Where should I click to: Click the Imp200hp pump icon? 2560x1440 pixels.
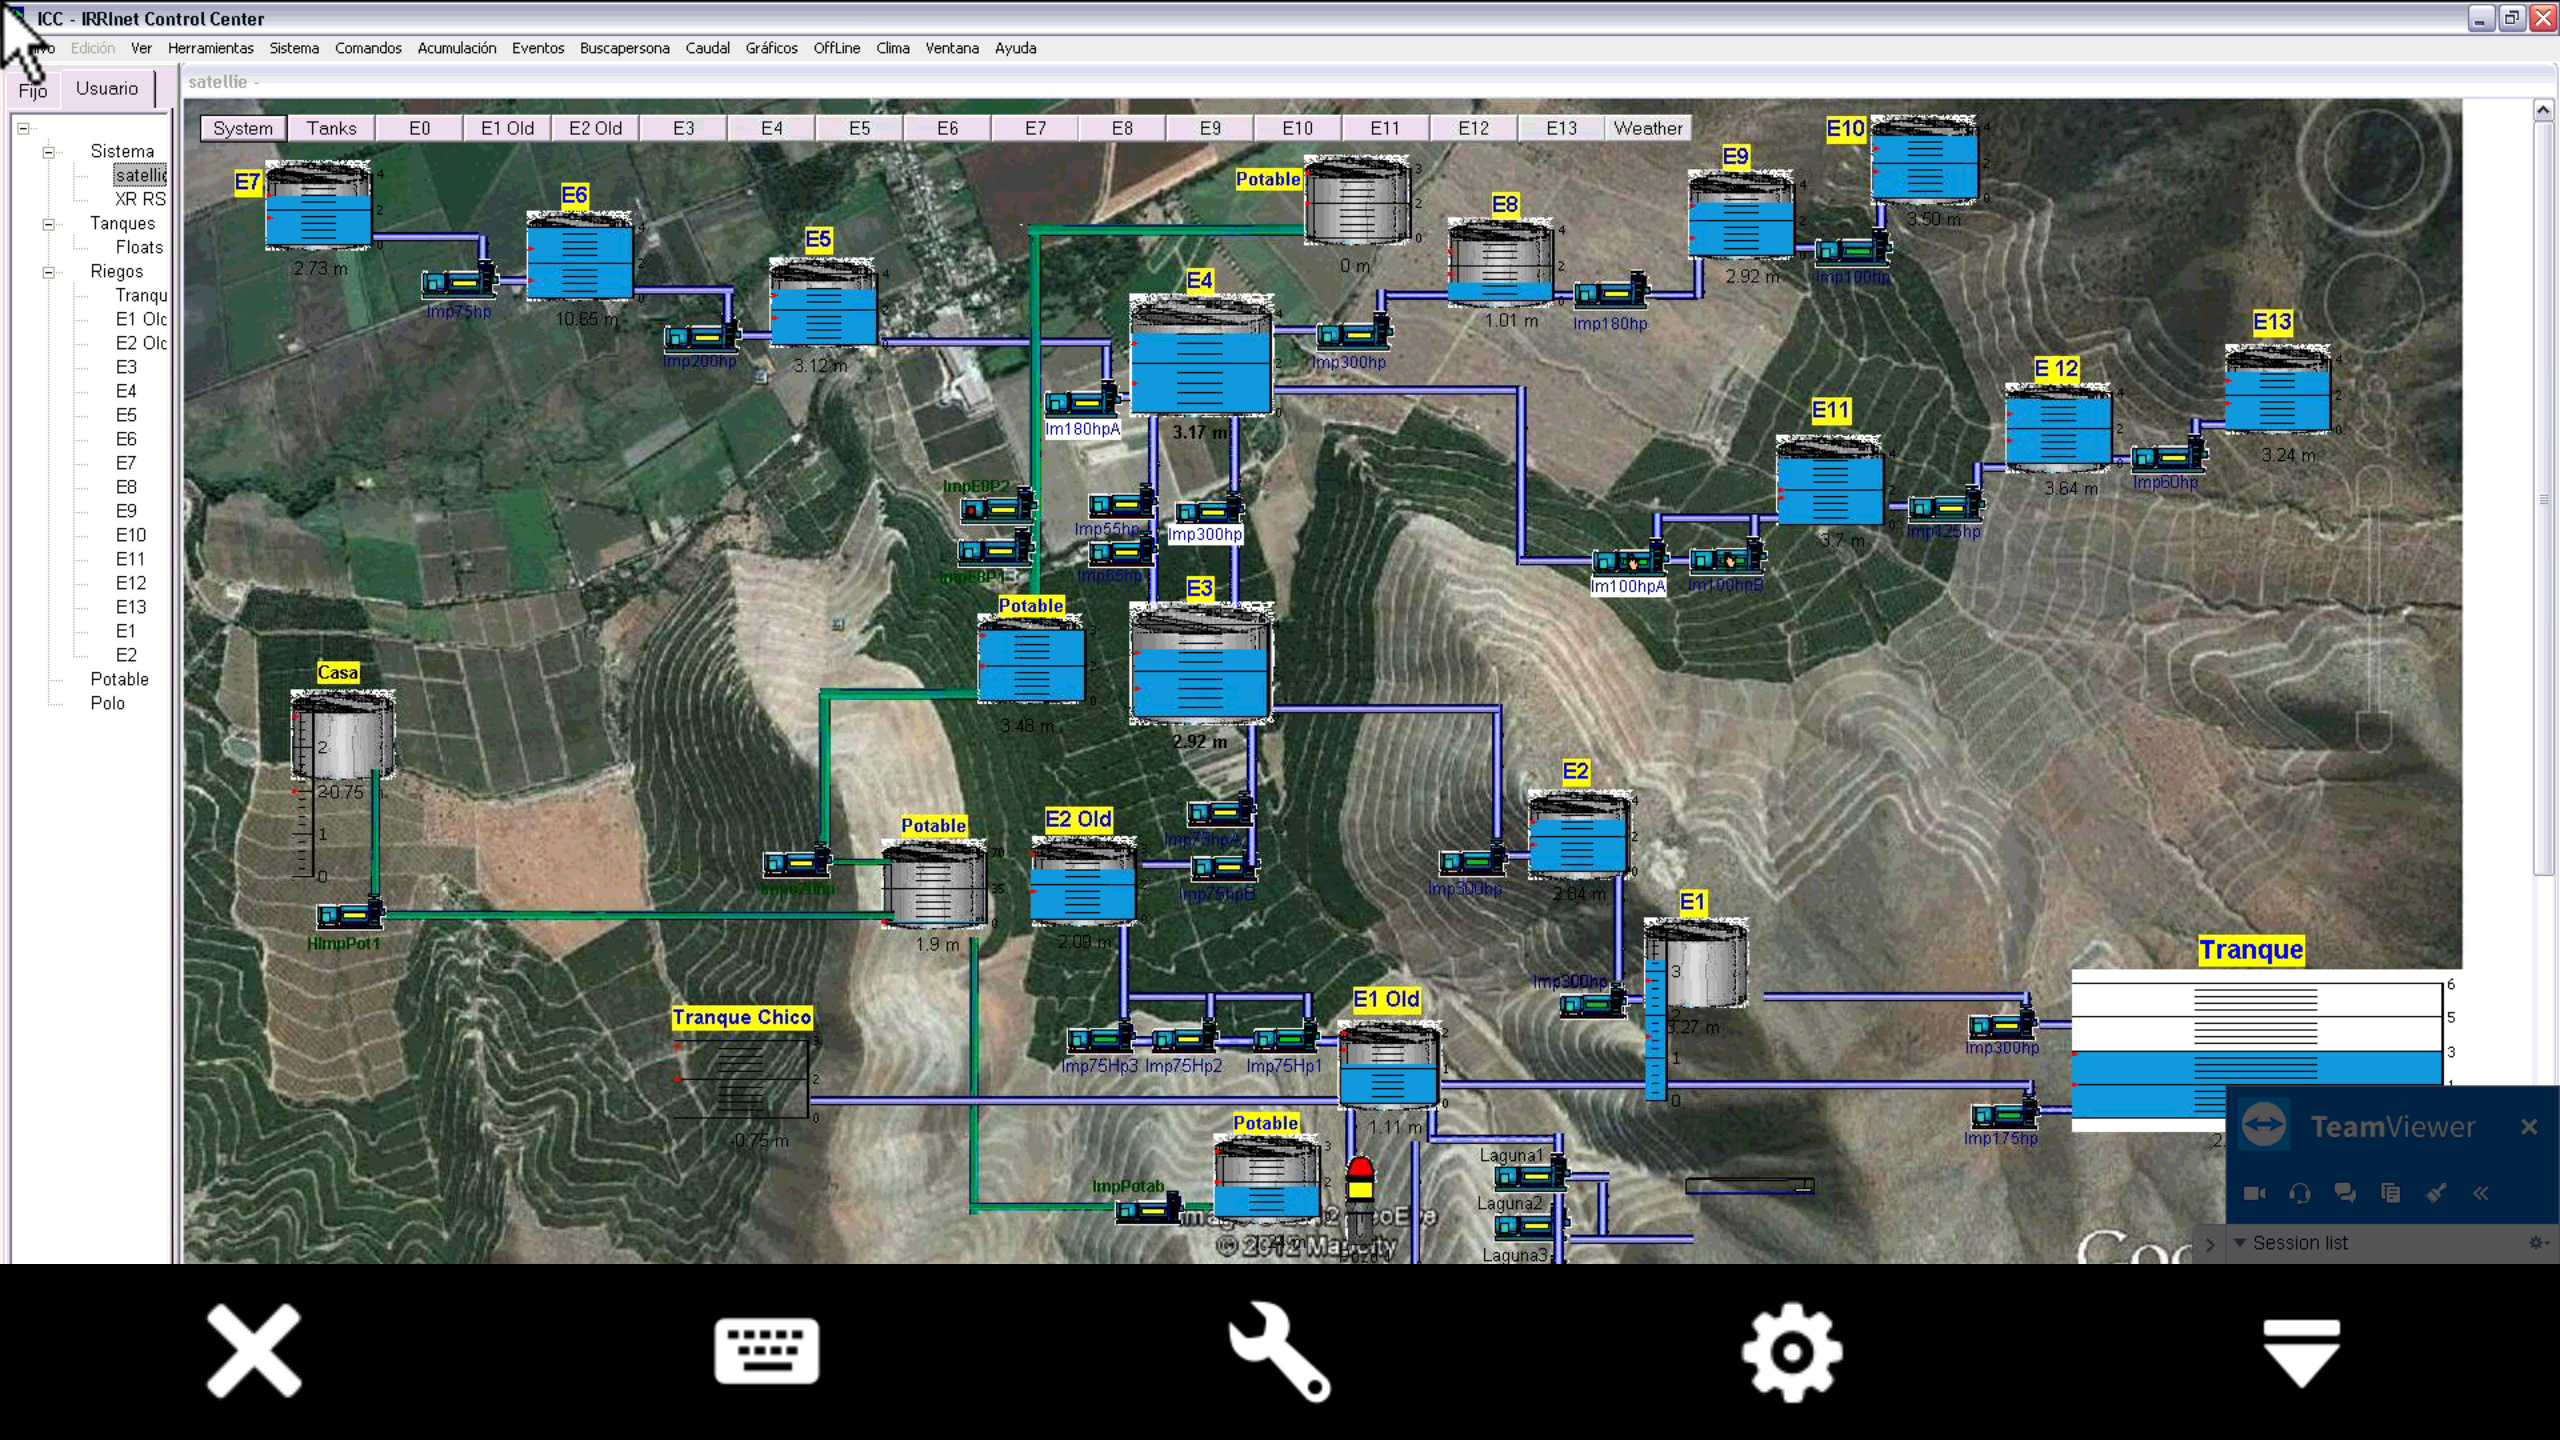701,336
